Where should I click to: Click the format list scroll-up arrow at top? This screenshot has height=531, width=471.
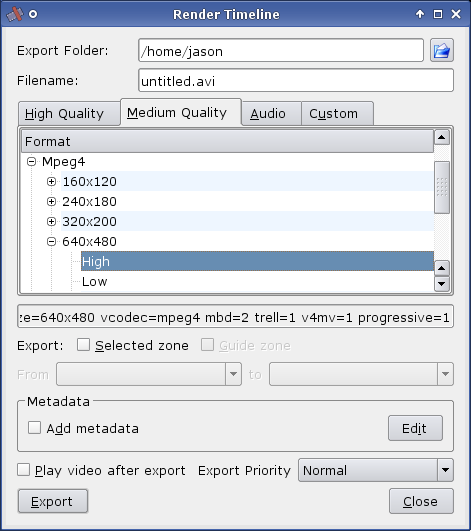pyautogui.click(x=442, y=137)
